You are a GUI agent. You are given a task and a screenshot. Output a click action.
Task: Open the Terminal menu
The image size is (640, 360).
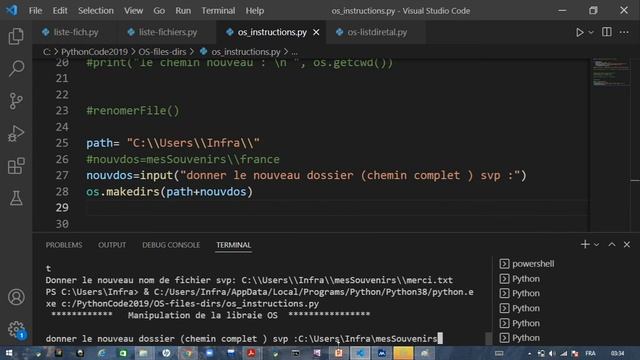(x=218, y=11)
